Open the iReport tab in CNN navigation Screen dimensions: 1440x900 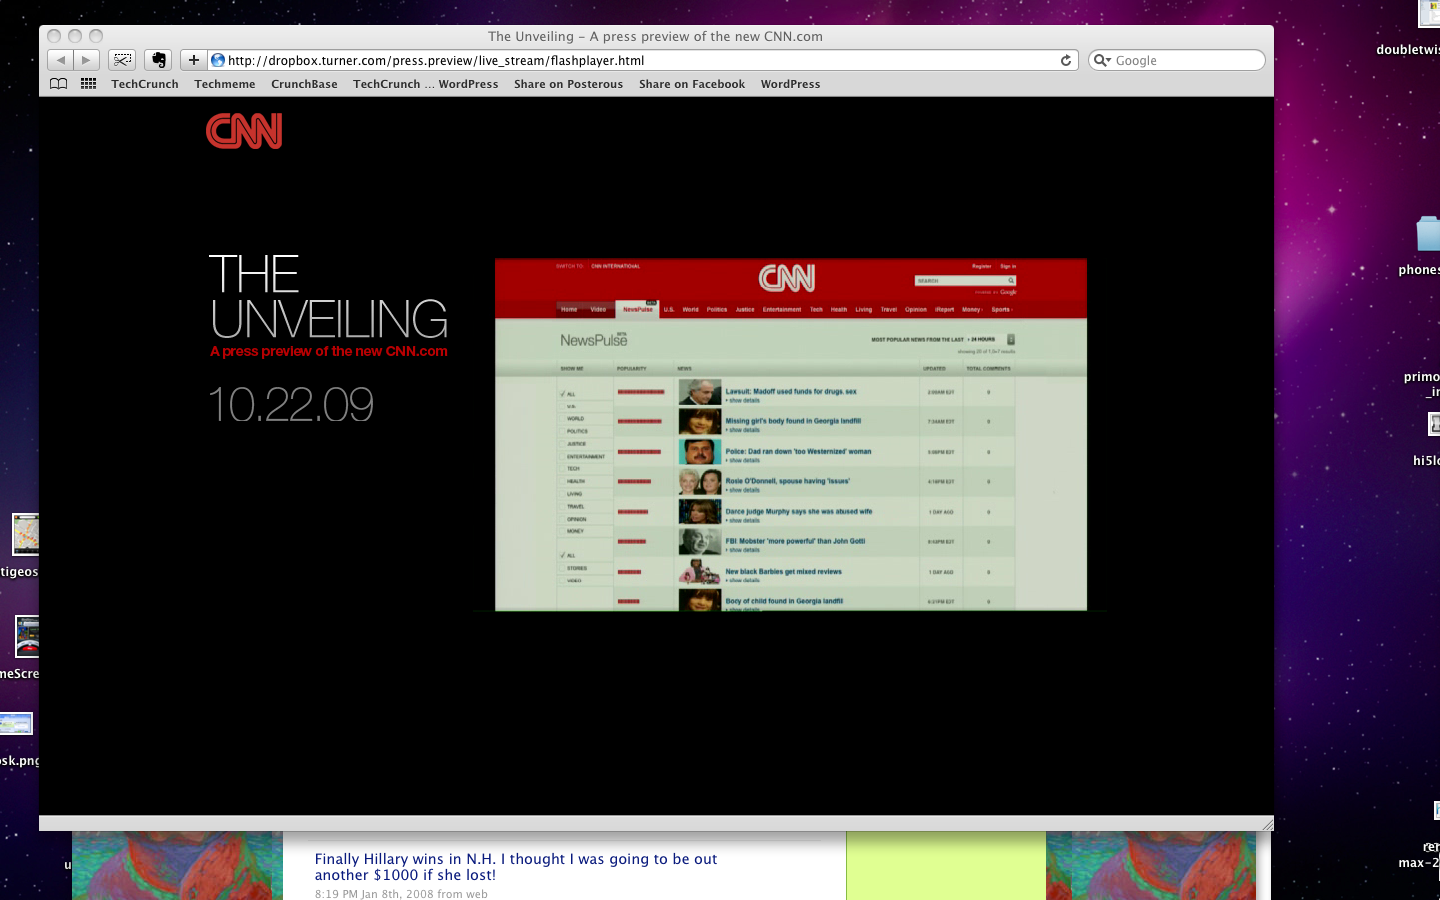944,310
